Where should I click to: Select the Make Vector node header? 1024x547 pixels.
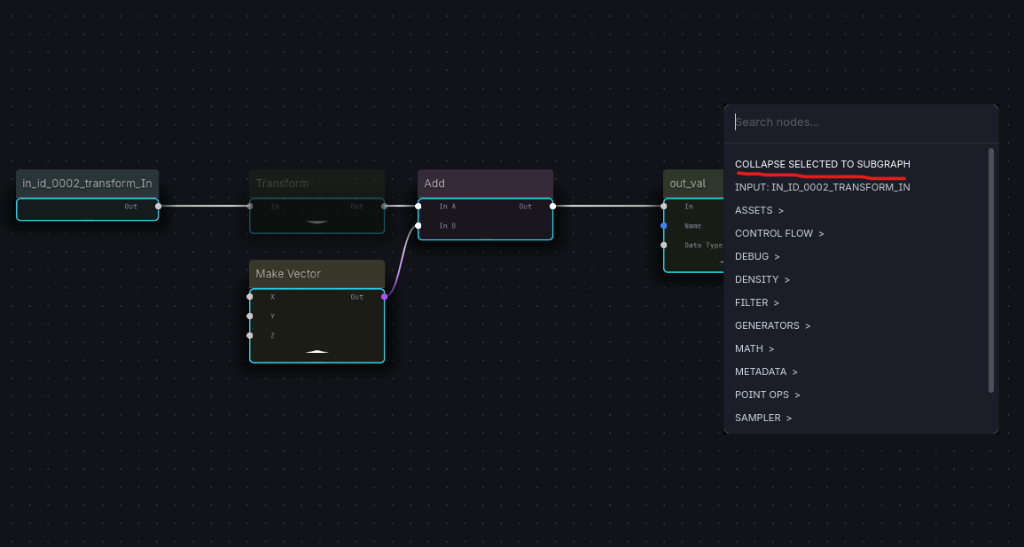[317, 274]
